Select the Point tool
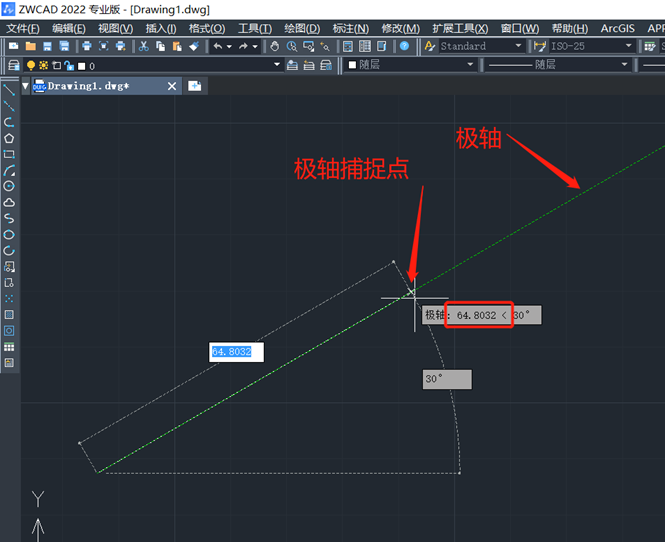Screen dimensions: 665x542 (9, 299)
